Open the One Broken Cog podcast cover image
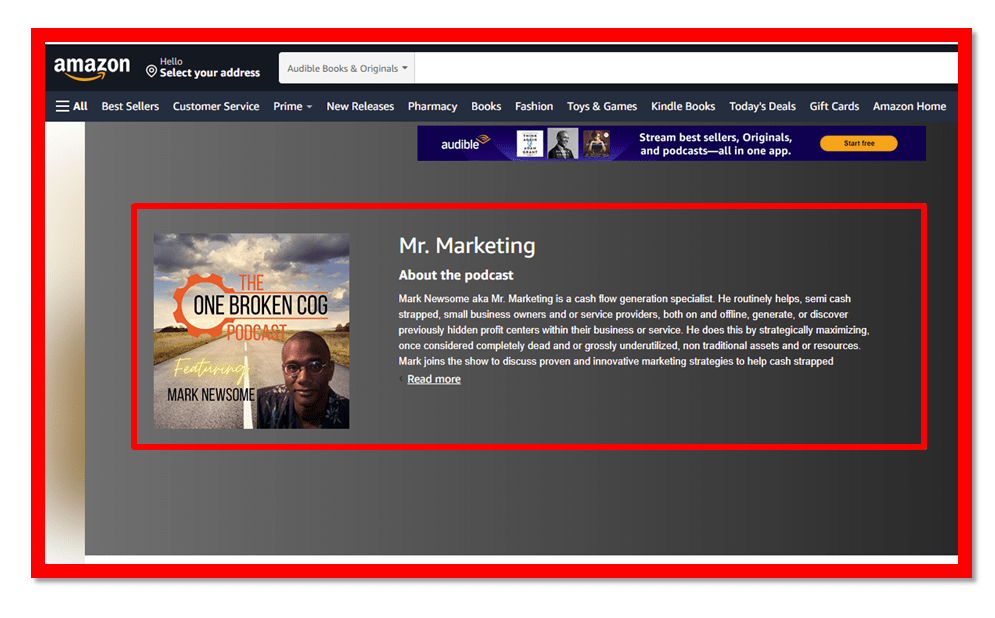Image resolution: width=995 pixels, height=618 pixels. 251,328
